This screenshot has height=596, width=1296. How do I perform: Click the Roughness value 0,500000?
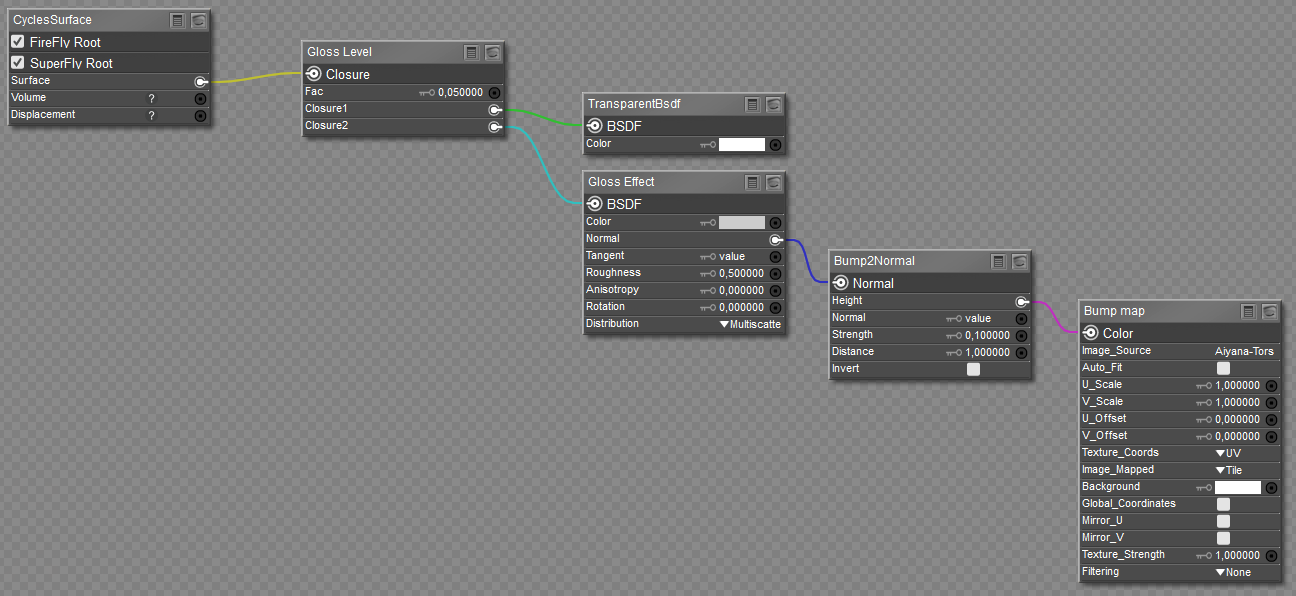(742, 274)
